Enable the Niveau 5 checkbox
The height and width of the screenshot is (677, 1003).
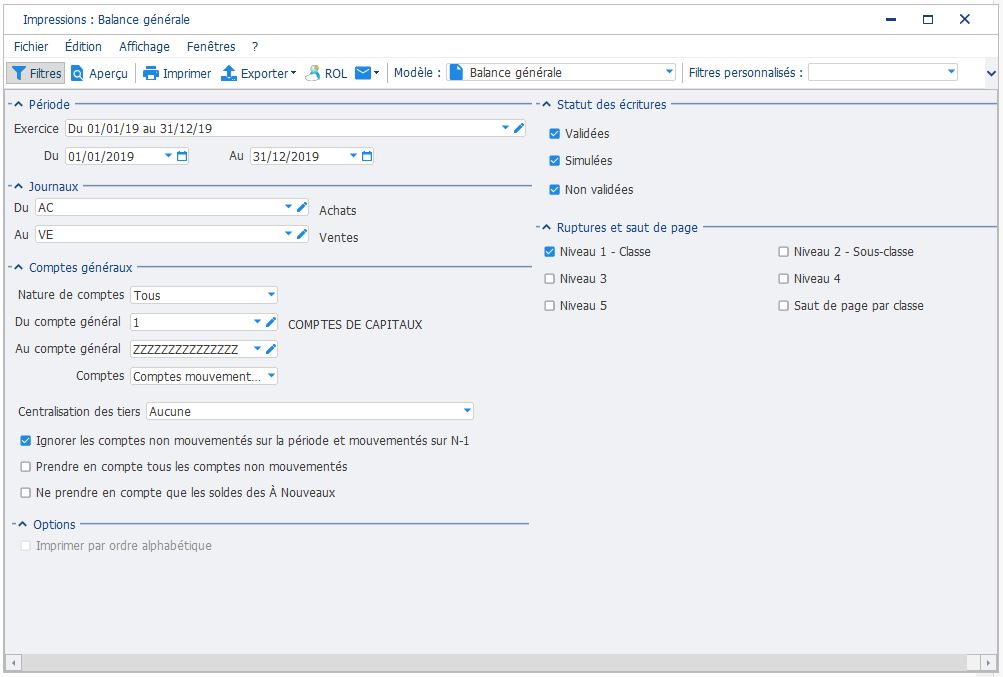tap(549, 306)
